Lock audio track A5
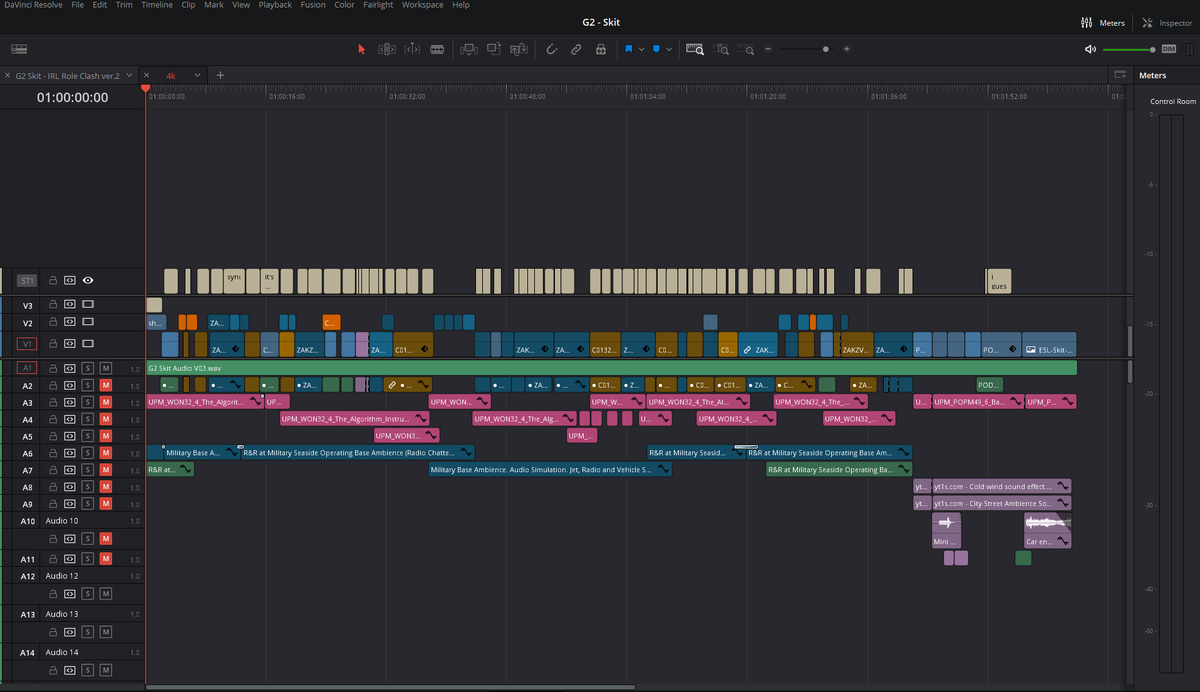 click(x=53, y=436)
